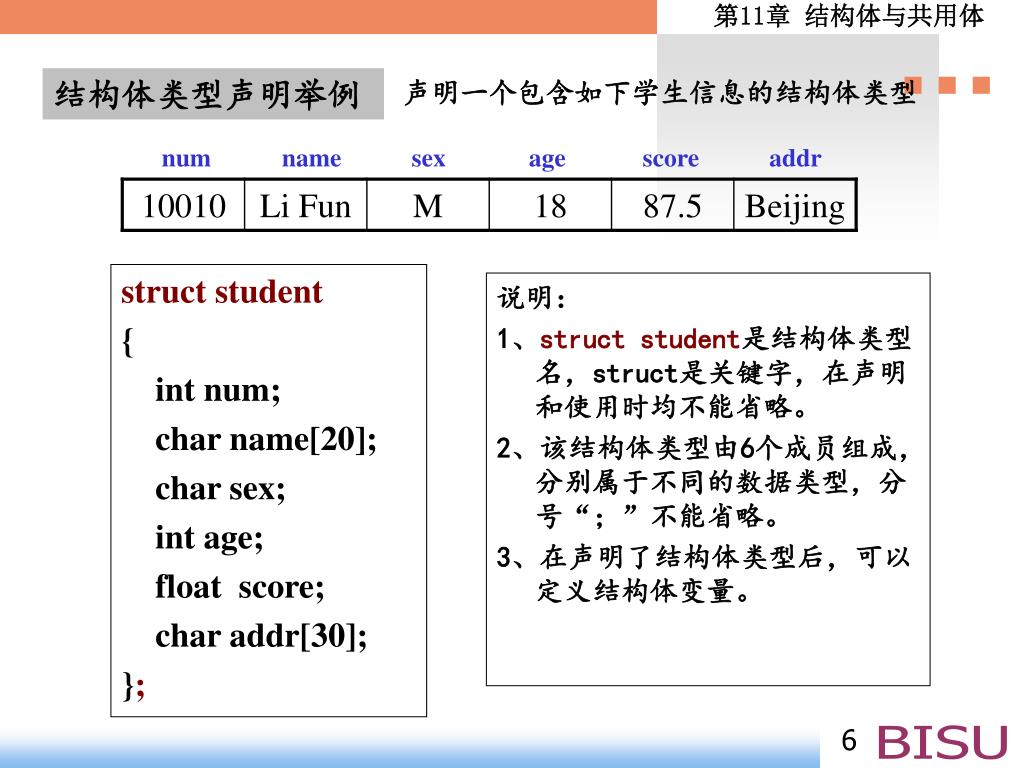Click note 3 line '定义结构体变量。'
Screen dimensions: 1024x768
644,591
